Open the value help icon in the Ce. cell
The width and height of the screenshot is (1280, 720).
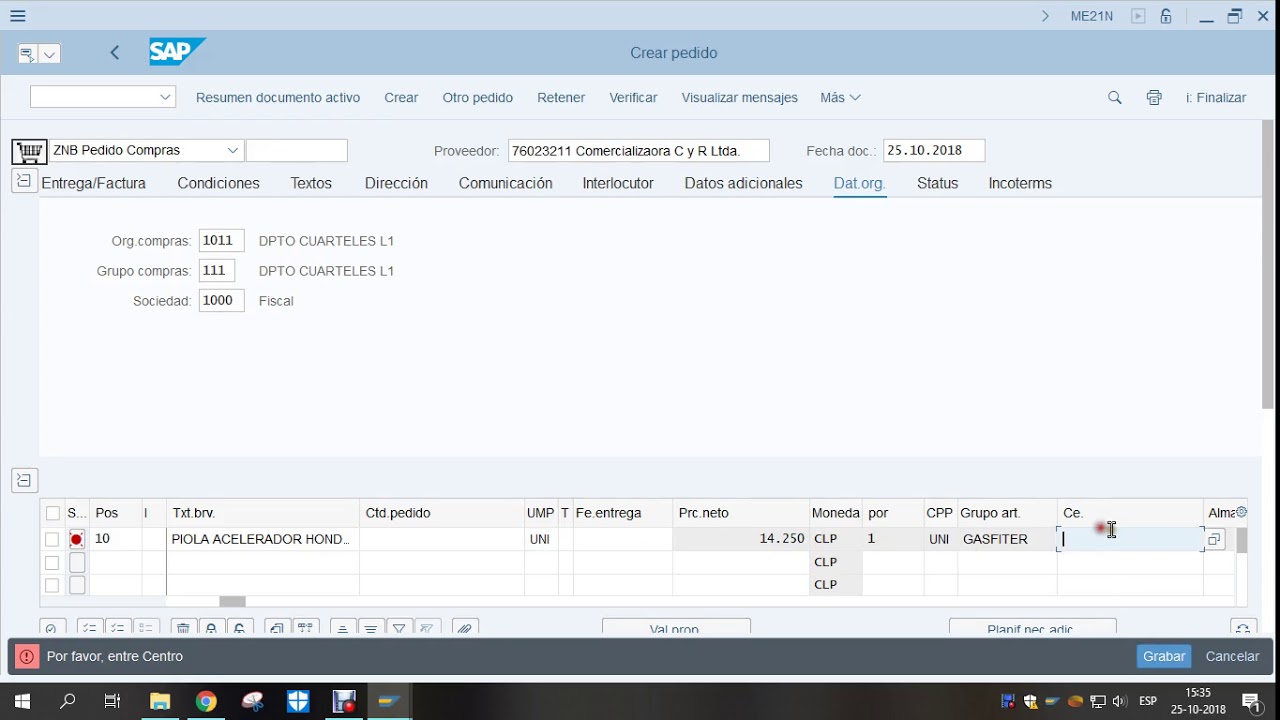pyautogui.click(x=1214, y=539)
